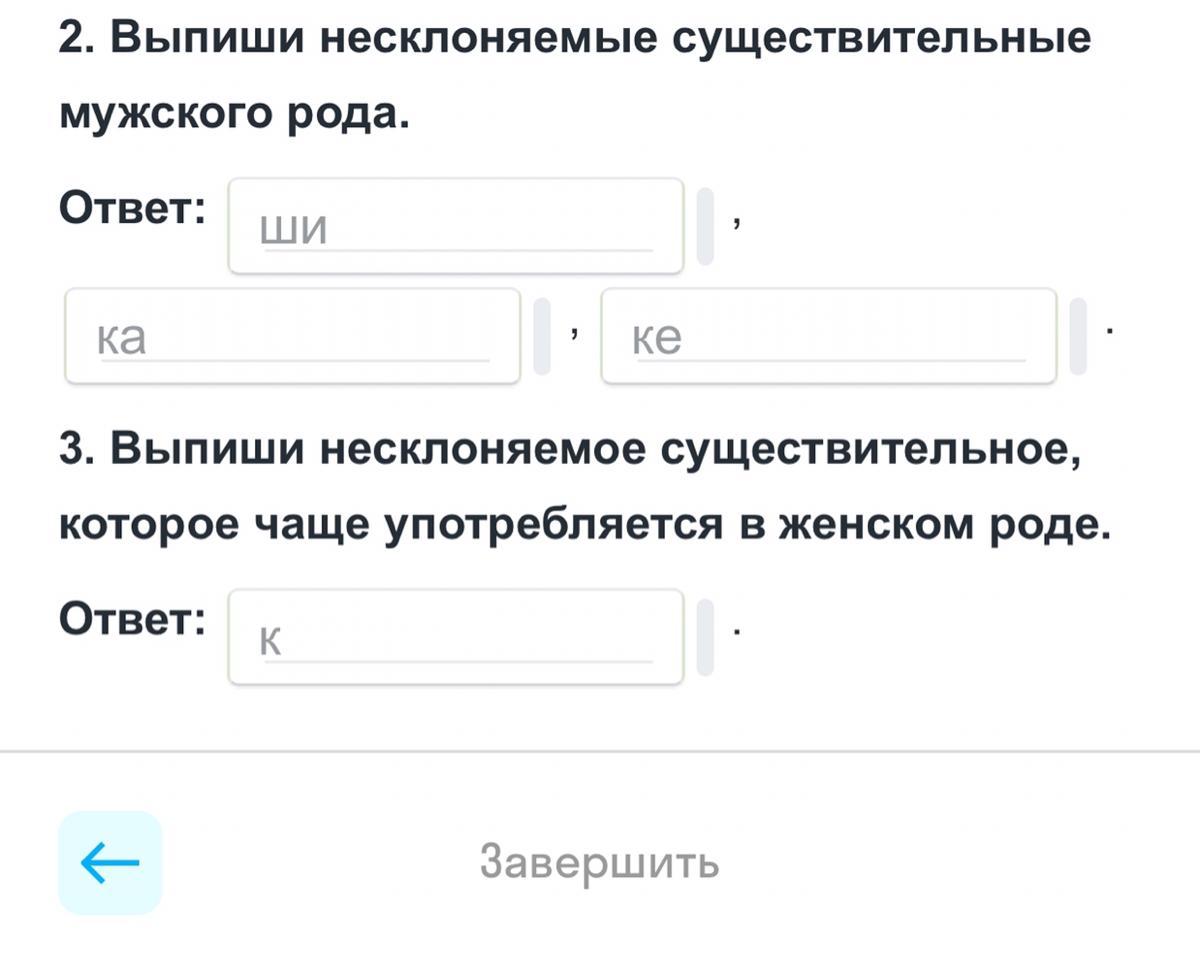Click gray status bar beside "ка" field
Image resolution: width=1200 pixels, height=974 pixels.
[x=542, y=336]
